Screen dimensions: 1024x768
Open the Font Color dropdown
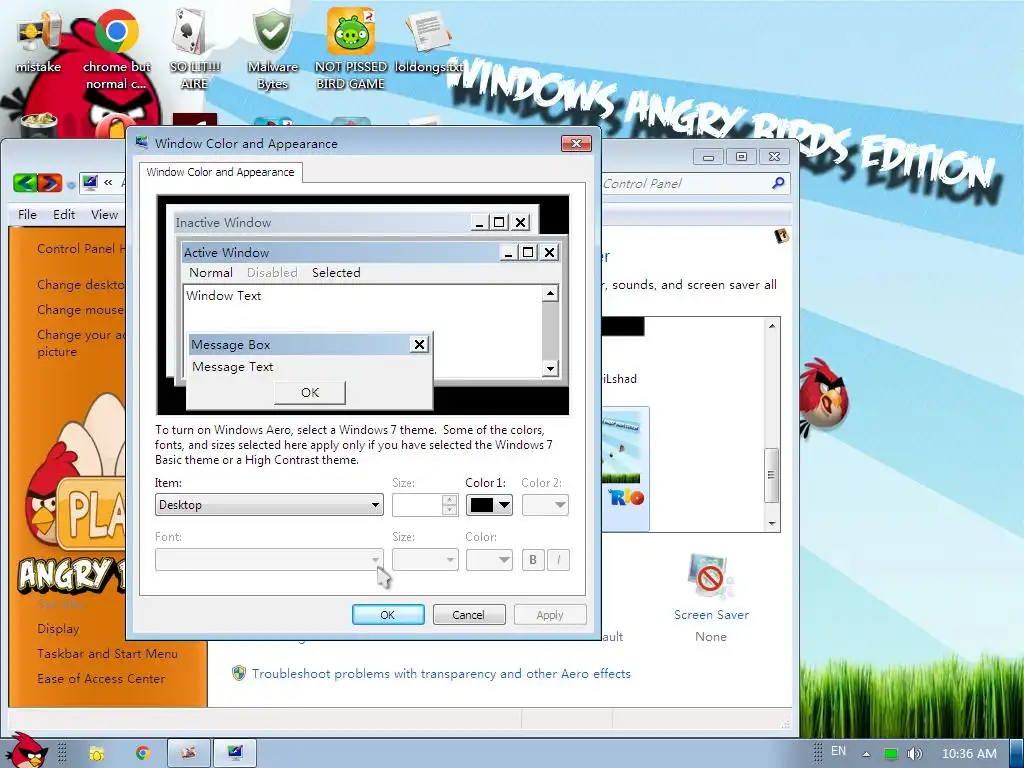click(x=489, y=560)
